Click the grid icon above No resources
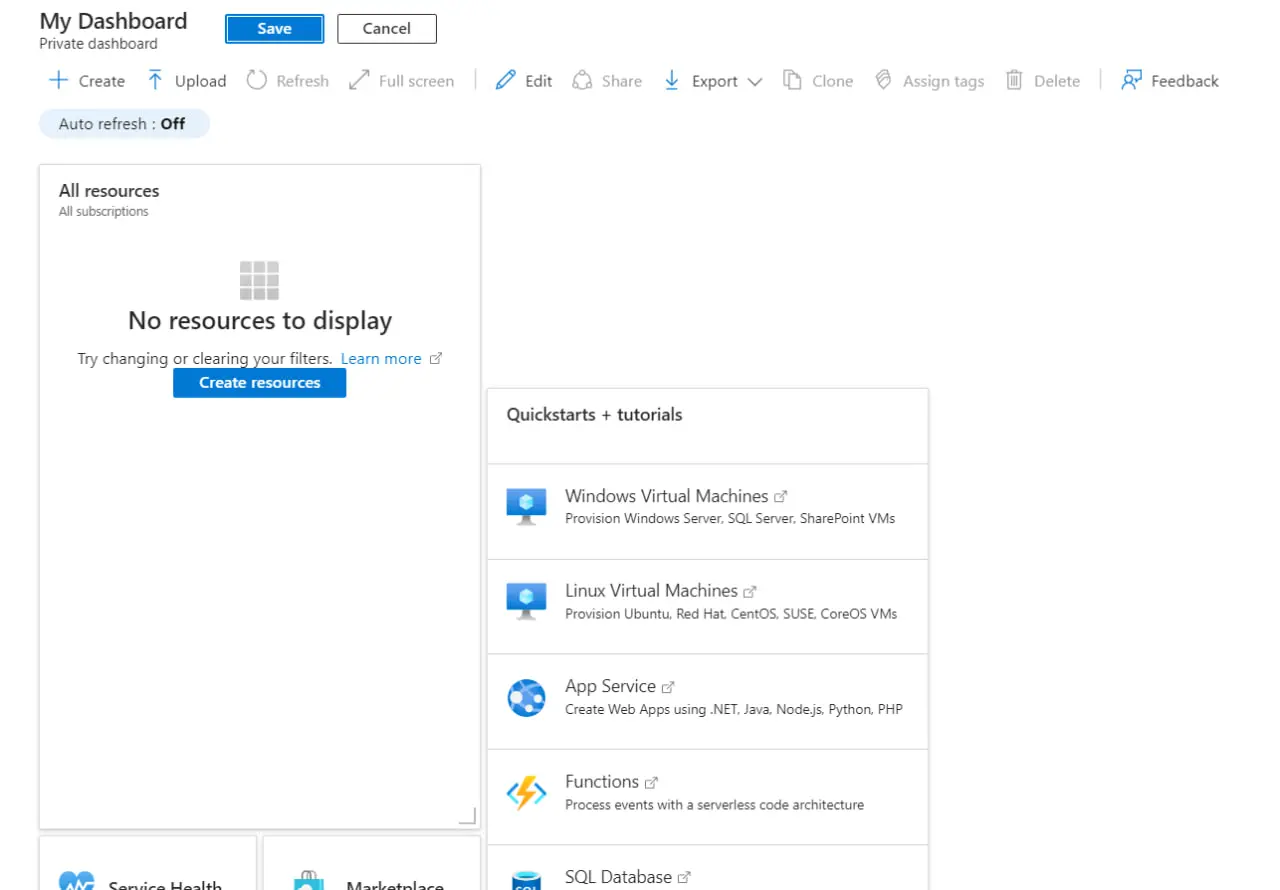 [x=260, y=281]
